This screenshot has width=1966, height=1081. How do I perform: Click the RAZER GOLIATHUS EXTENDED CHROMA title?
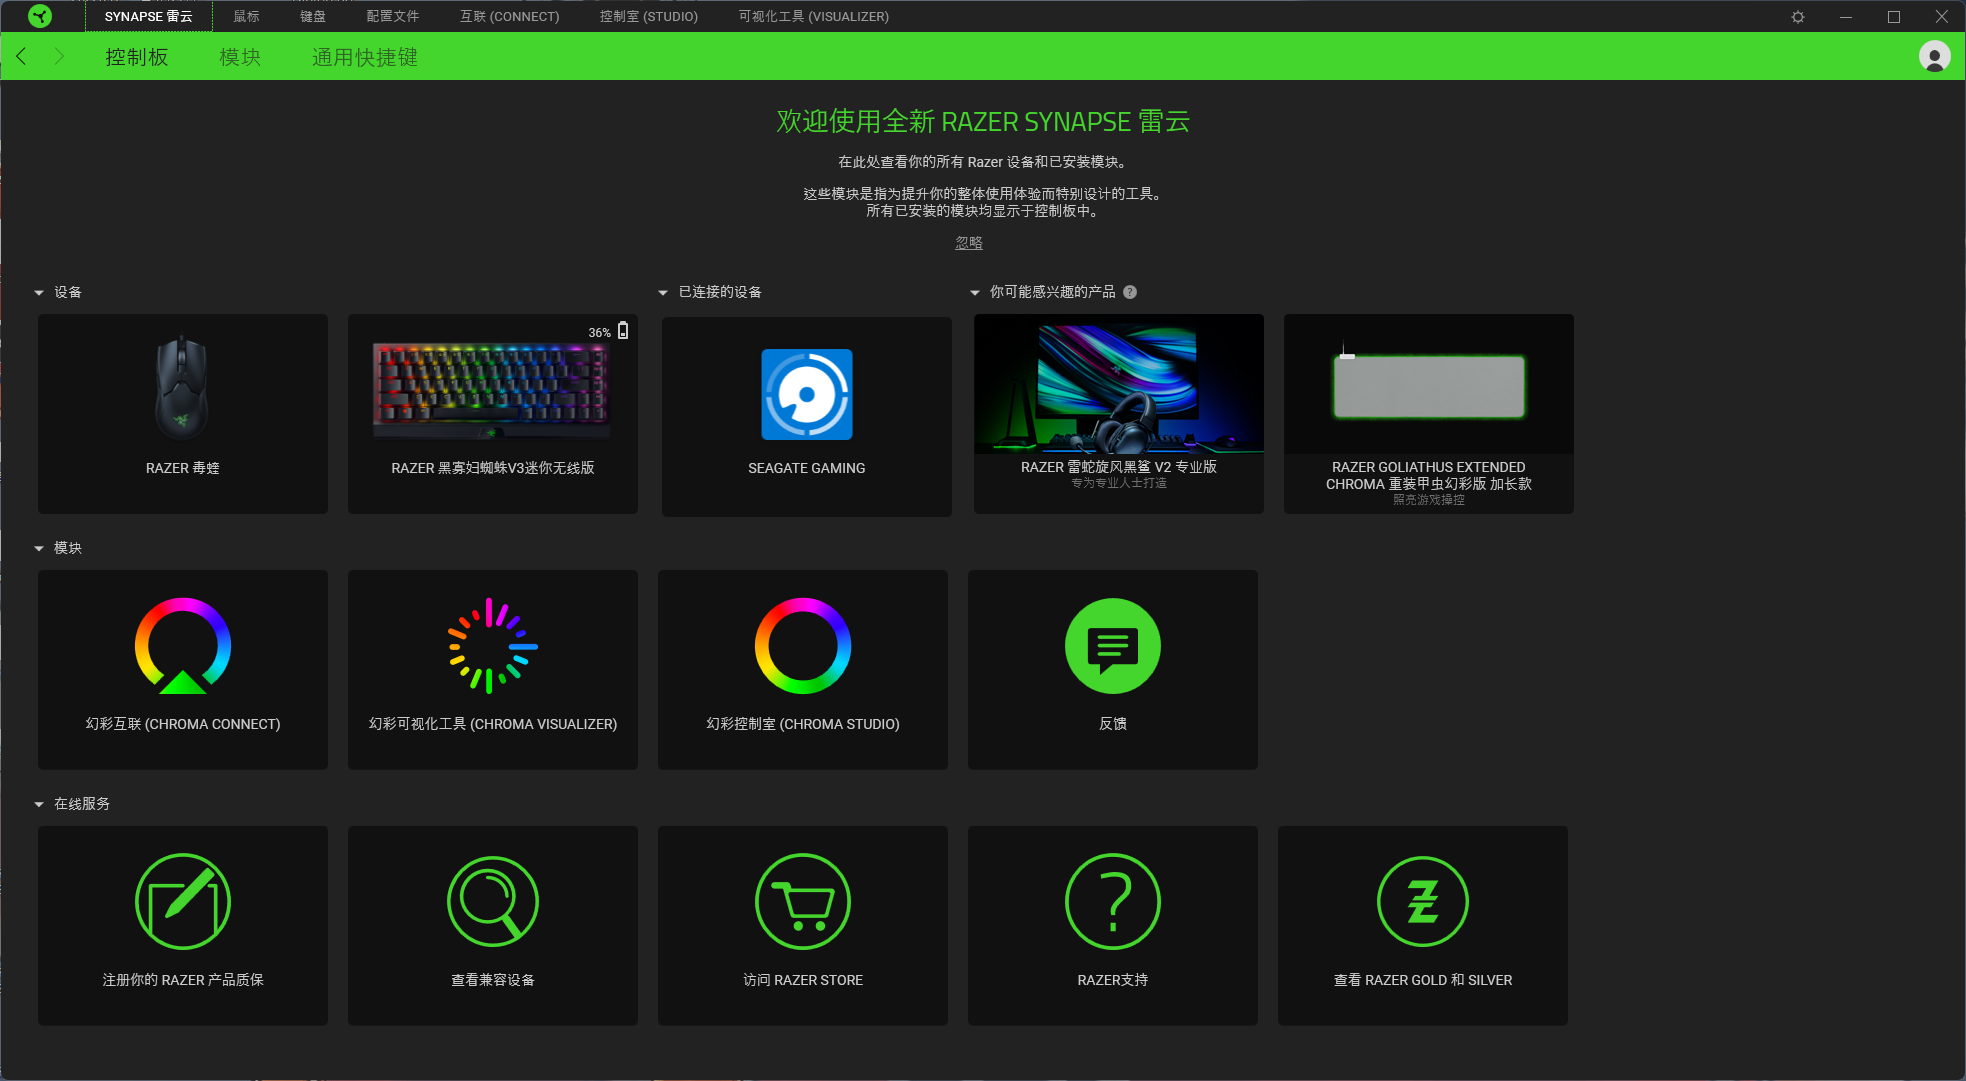tap(1429, 475)
